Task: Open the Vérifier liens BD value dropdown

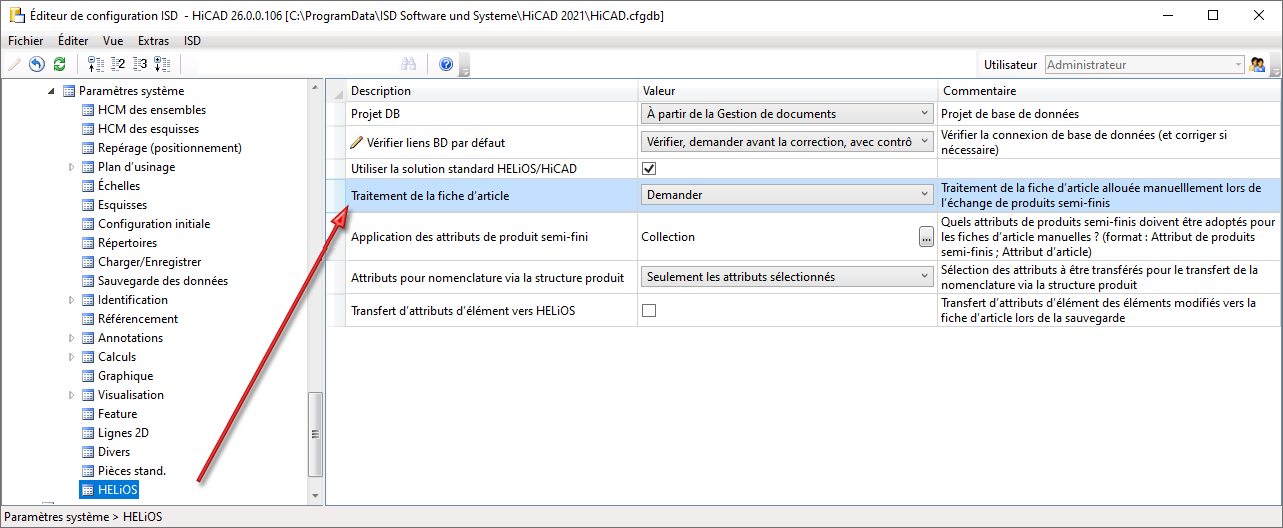Action: point(786,142)
